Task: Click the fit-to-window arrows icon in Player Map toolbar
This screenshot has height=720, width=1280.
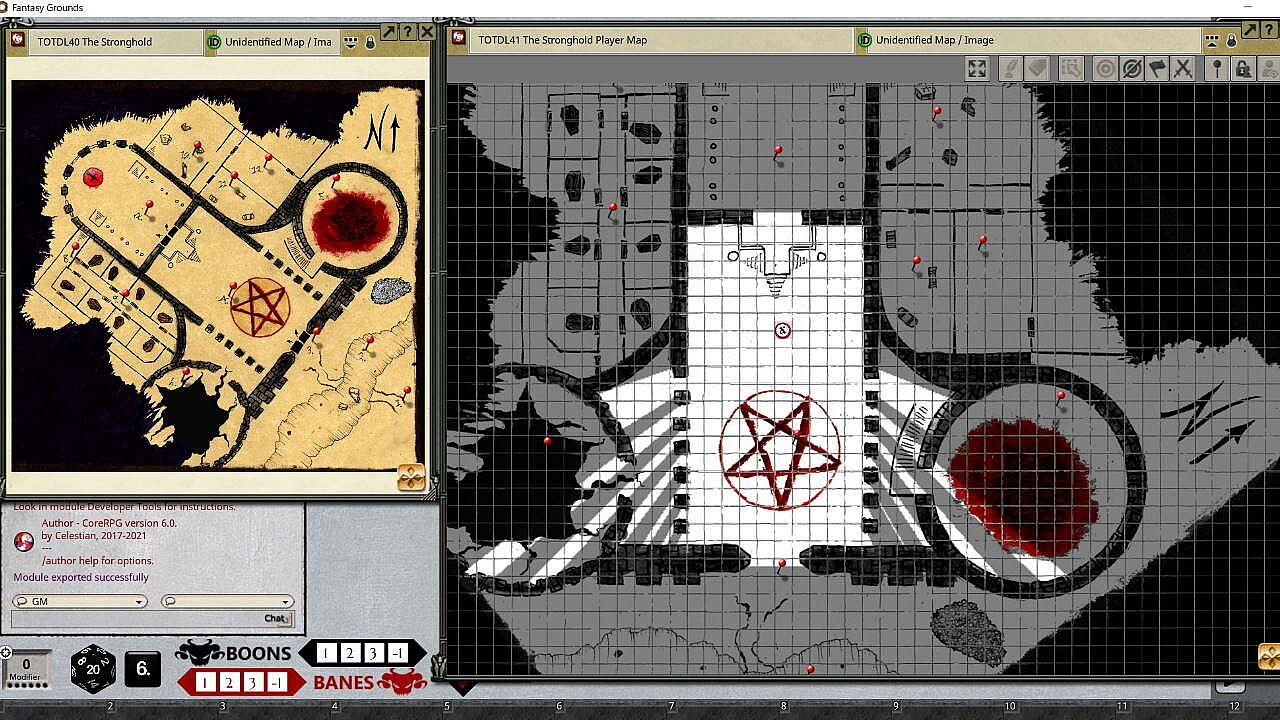Action: click(x=977, y=68)
